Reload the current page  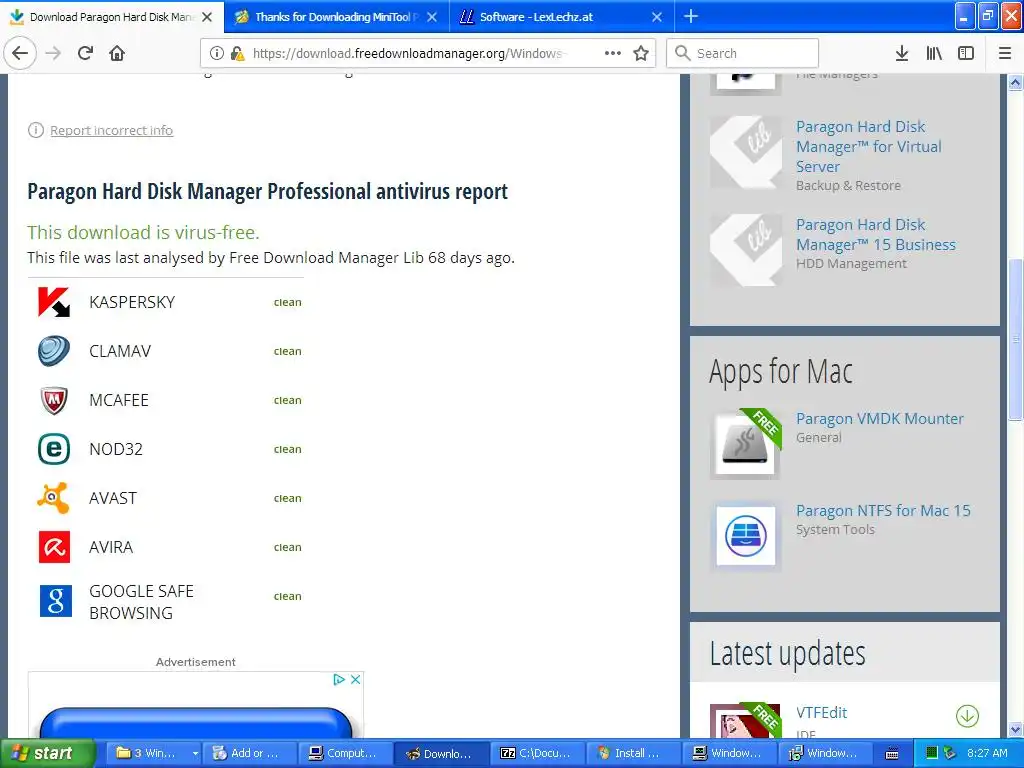(x=85, y=53)
